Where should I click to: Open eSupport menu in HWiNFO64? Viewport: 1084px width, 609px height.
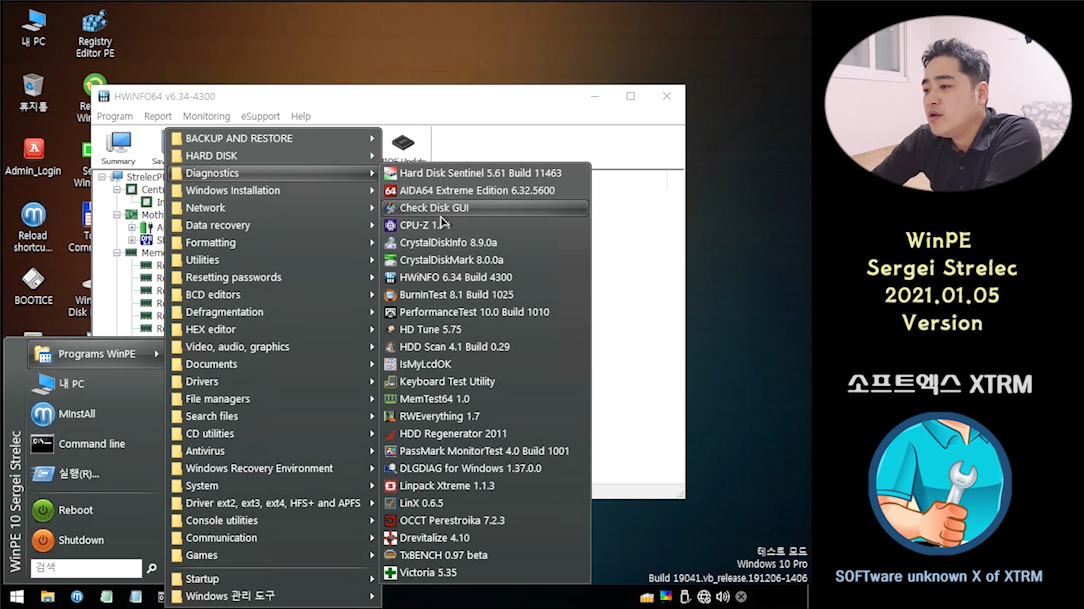260,116
